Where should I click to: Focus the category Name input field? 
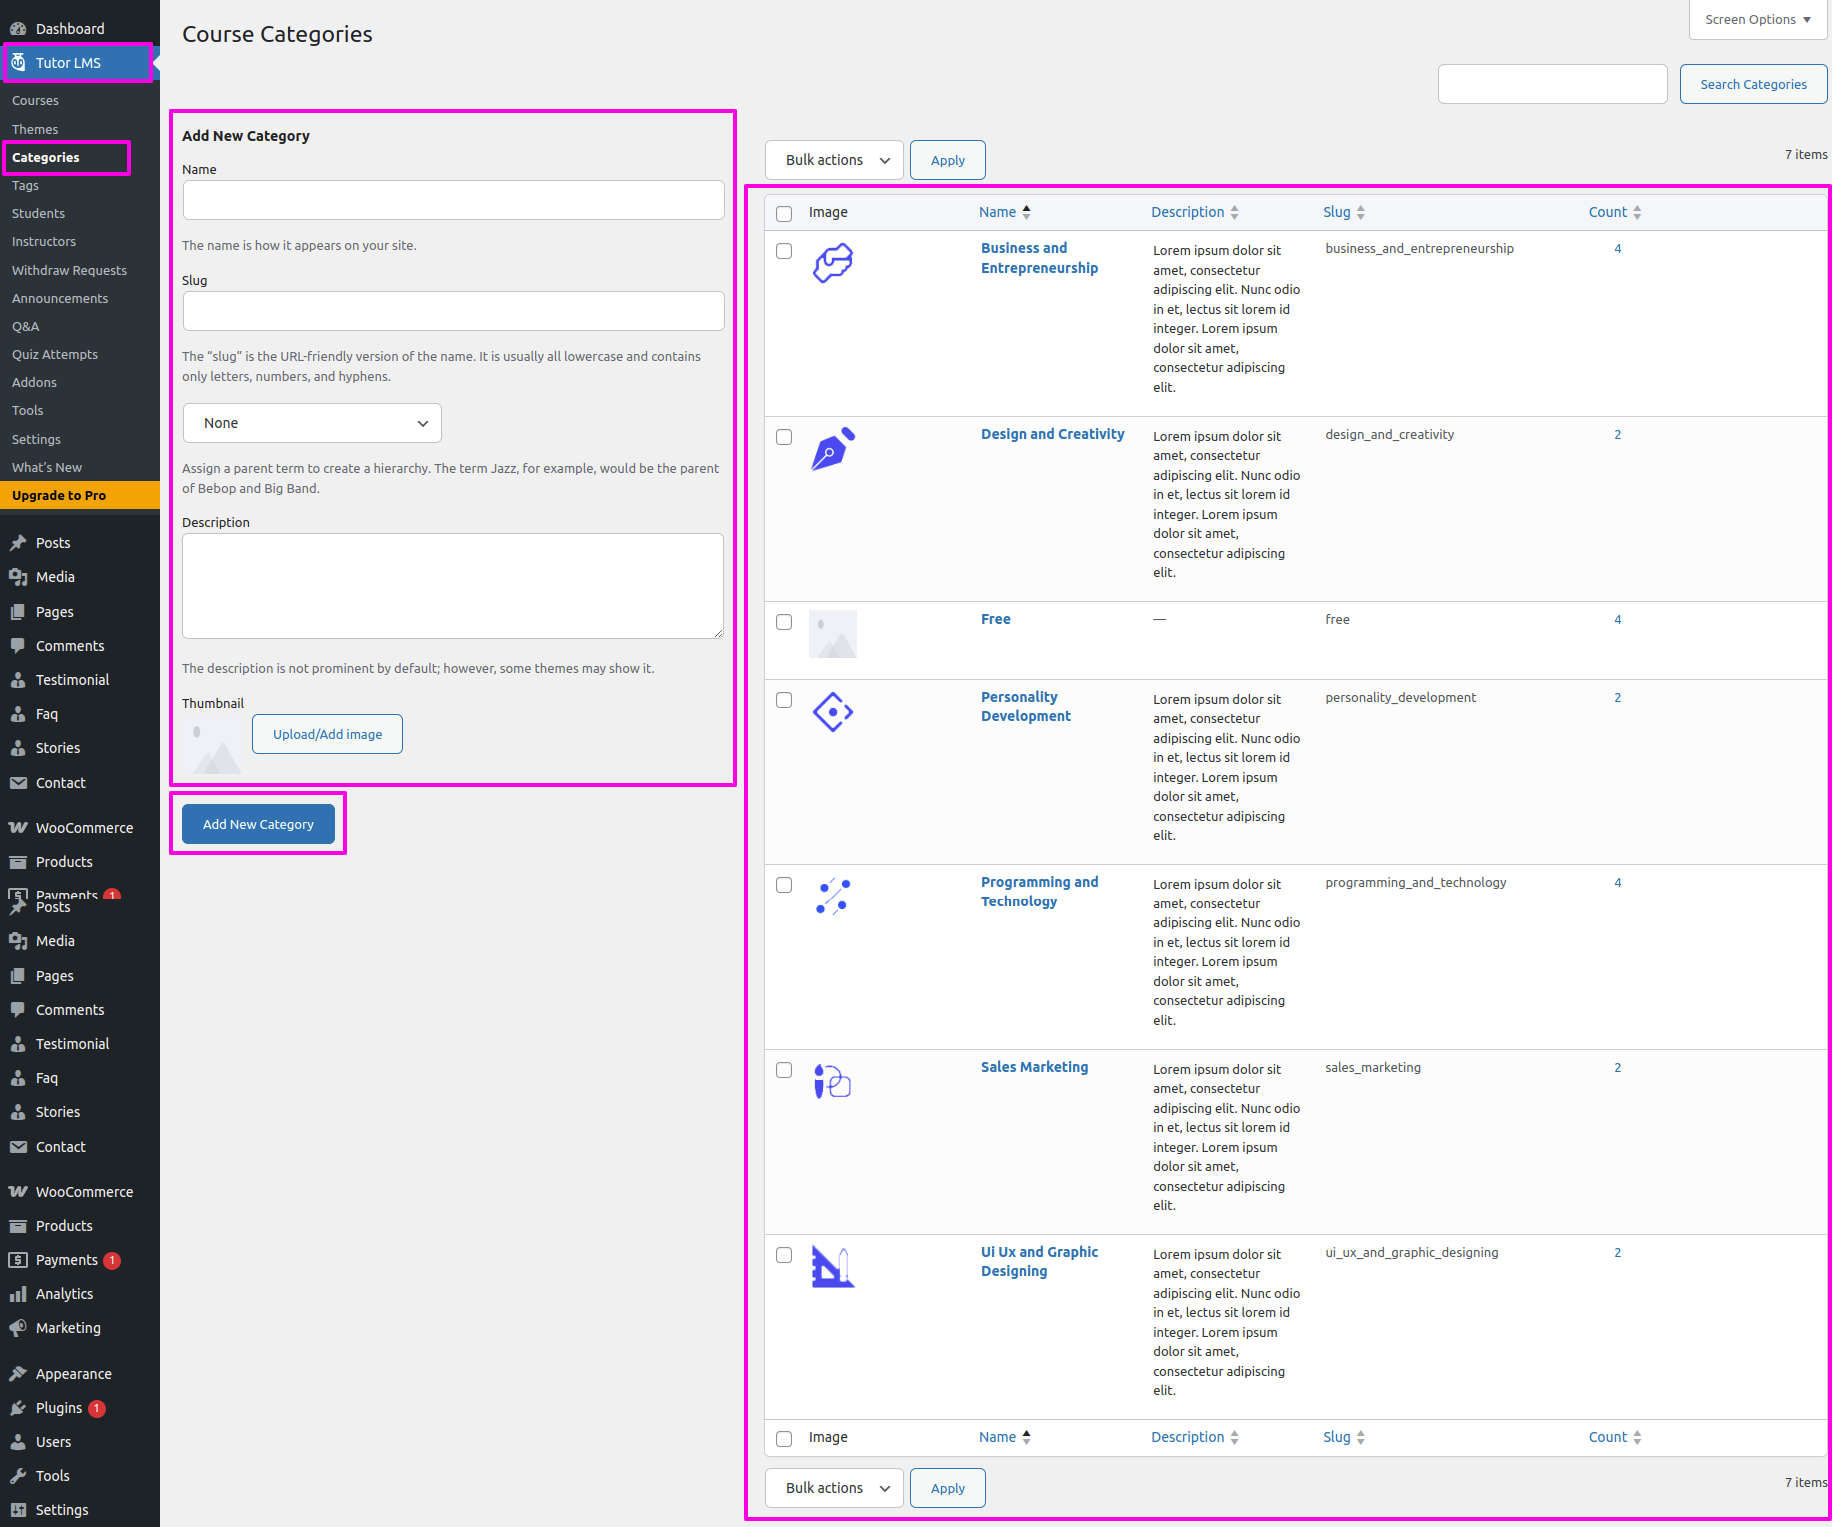453,200
